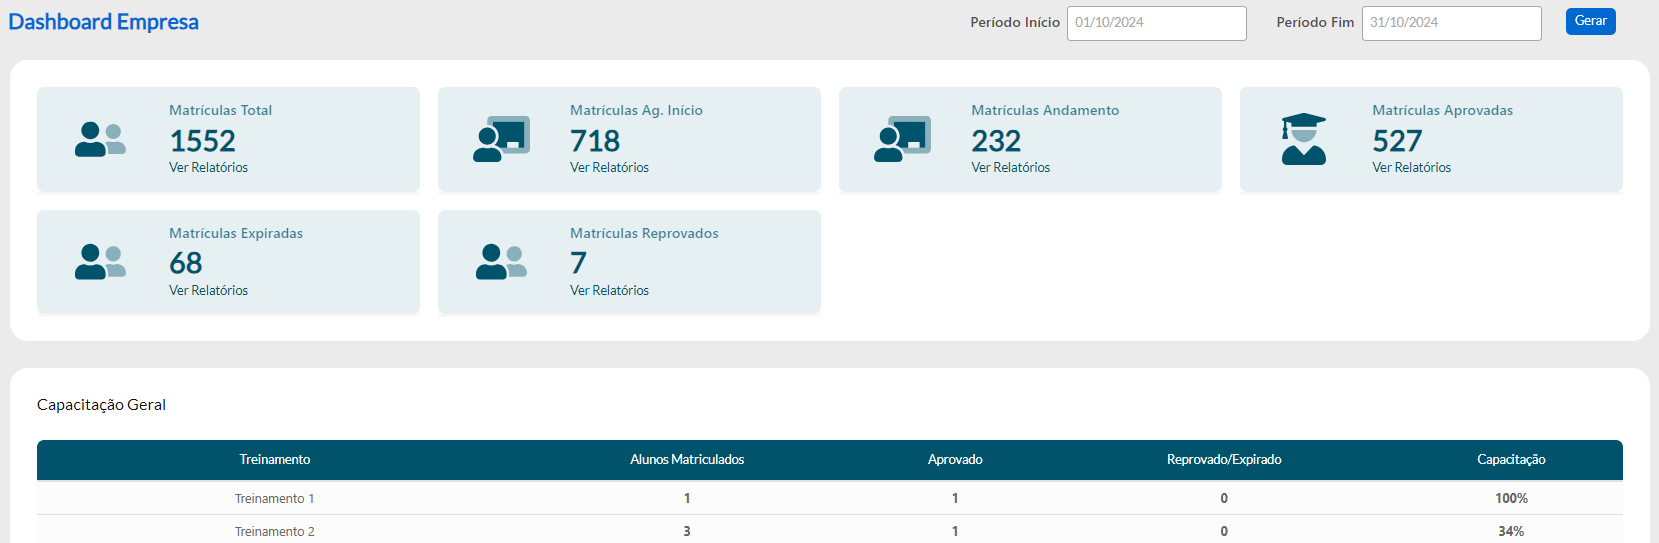Open Ver Relatórios under Matrículas Expiradas

click(208, 291)
